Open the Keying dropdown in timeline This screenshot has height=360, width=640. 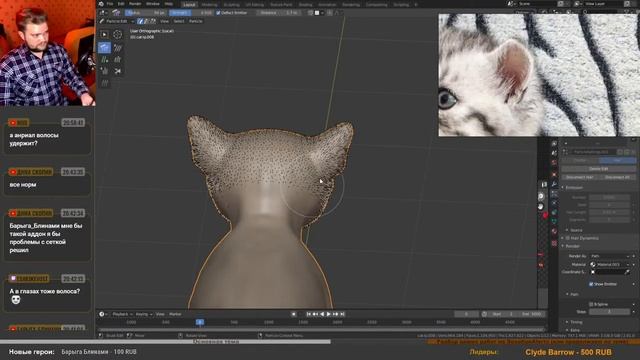pos(144,314)
